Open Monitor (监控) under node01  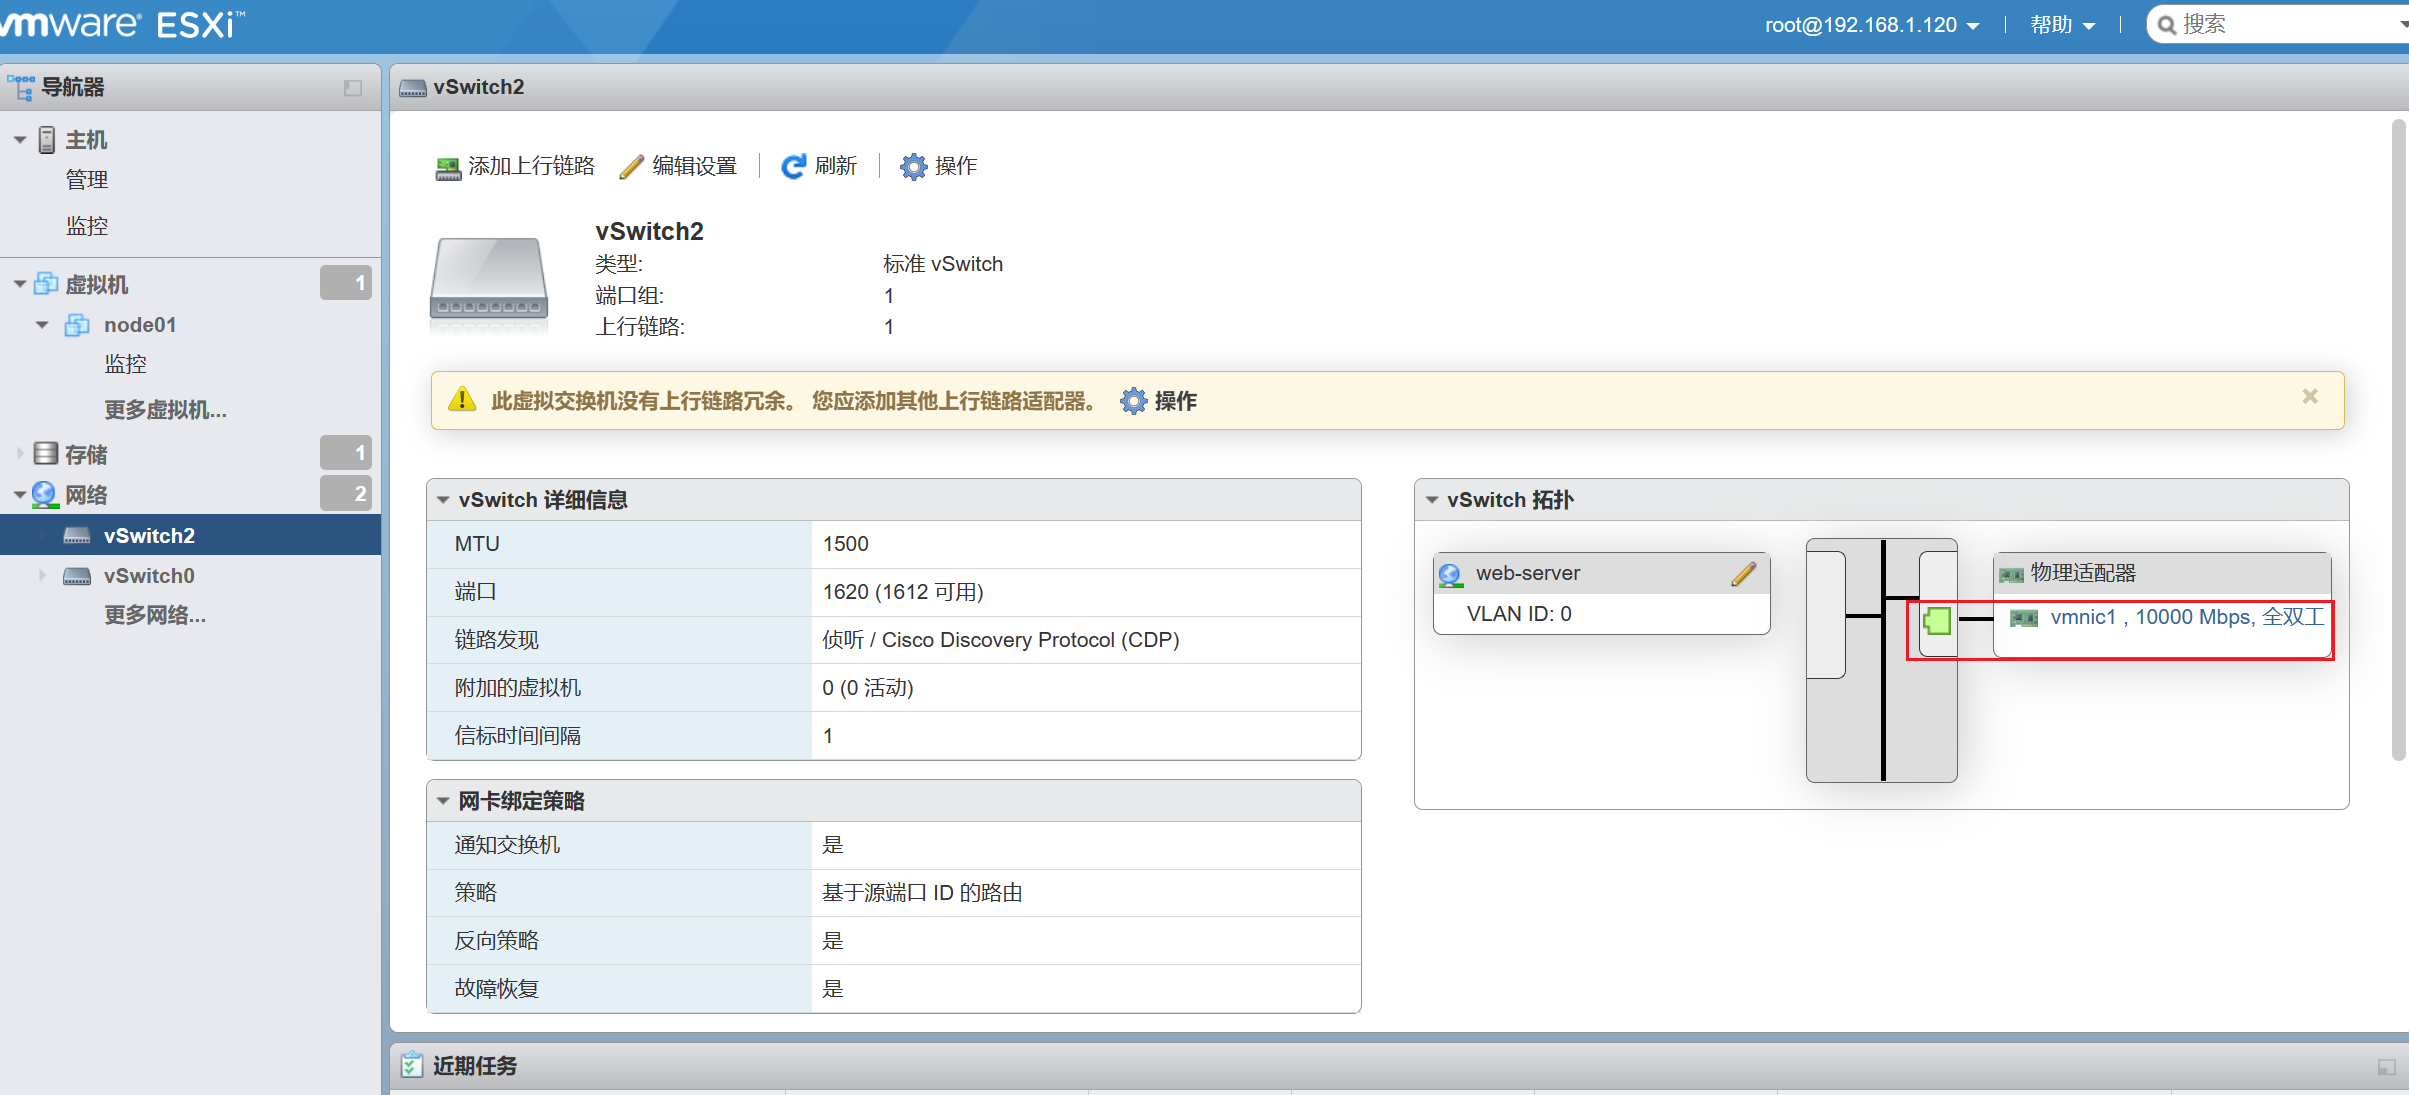(x=125, y=364)
